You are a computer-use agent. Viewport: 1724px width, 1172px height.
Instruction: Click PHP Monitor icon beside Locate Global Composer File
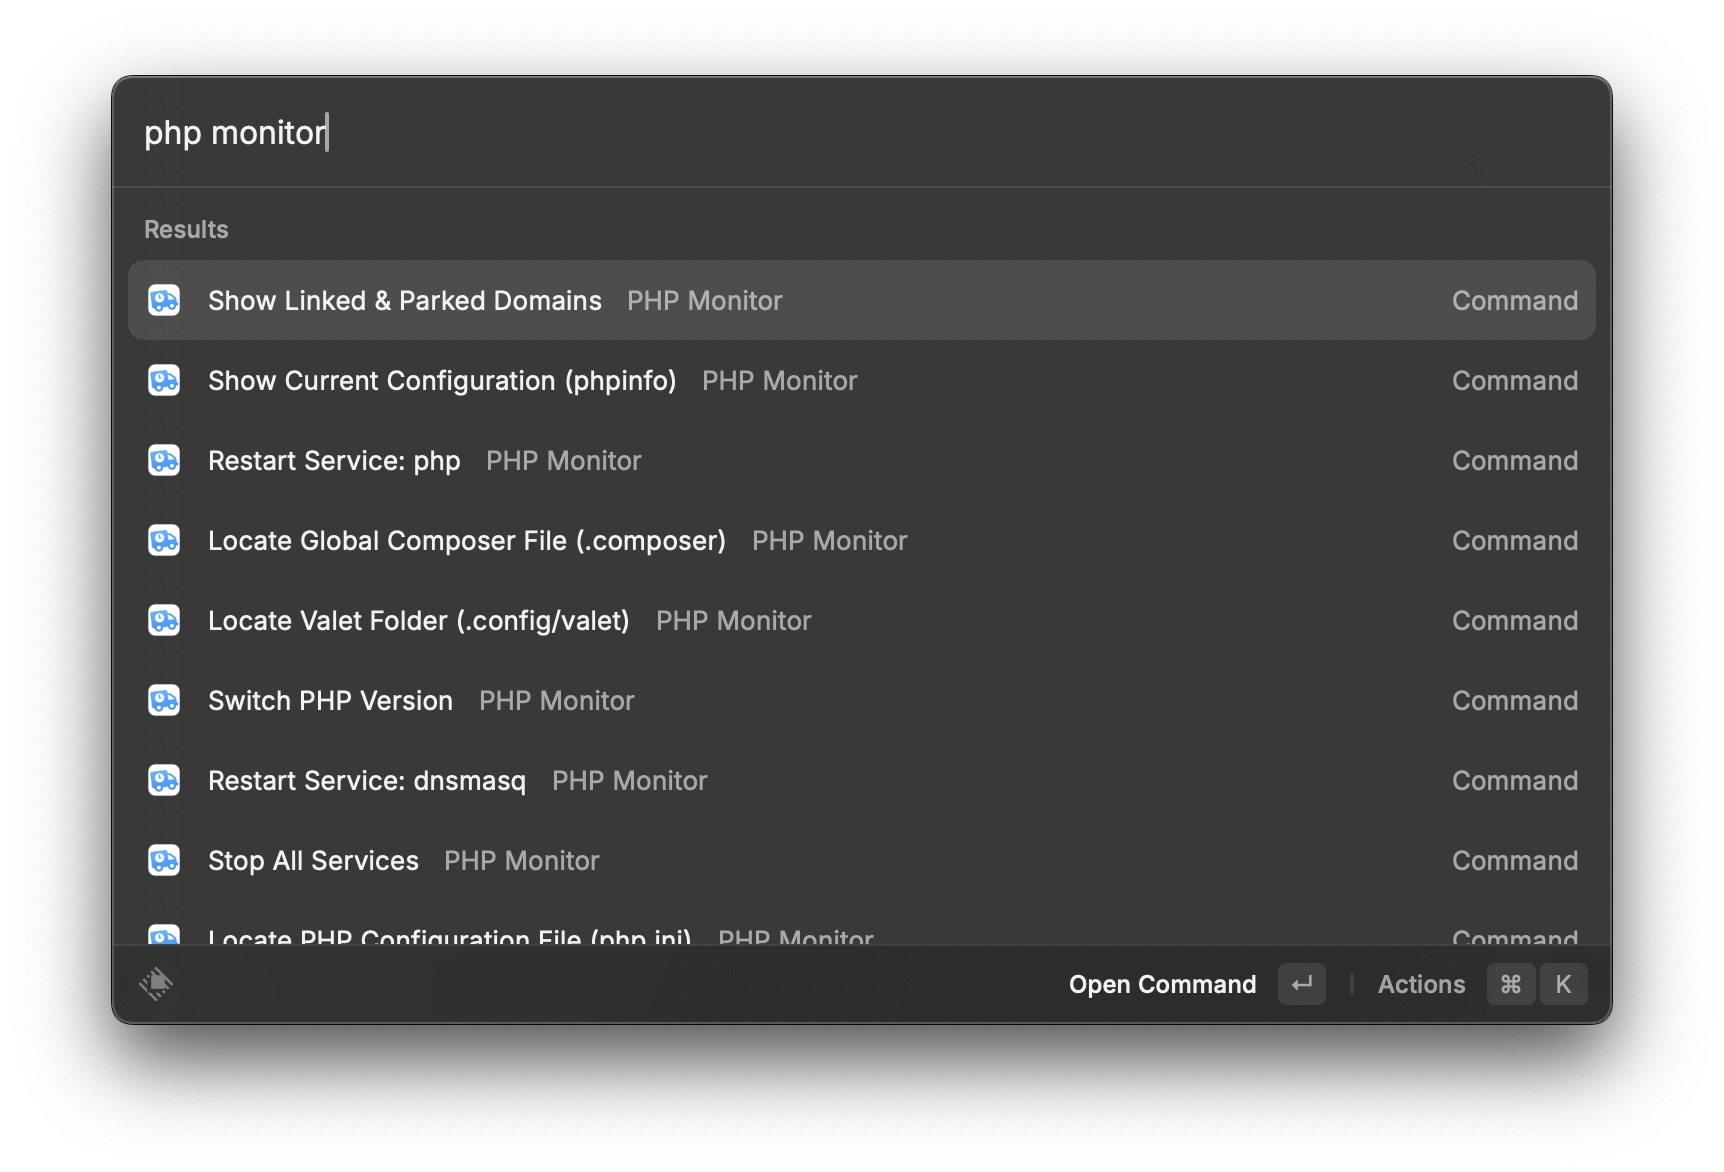(x=164, y=540)
